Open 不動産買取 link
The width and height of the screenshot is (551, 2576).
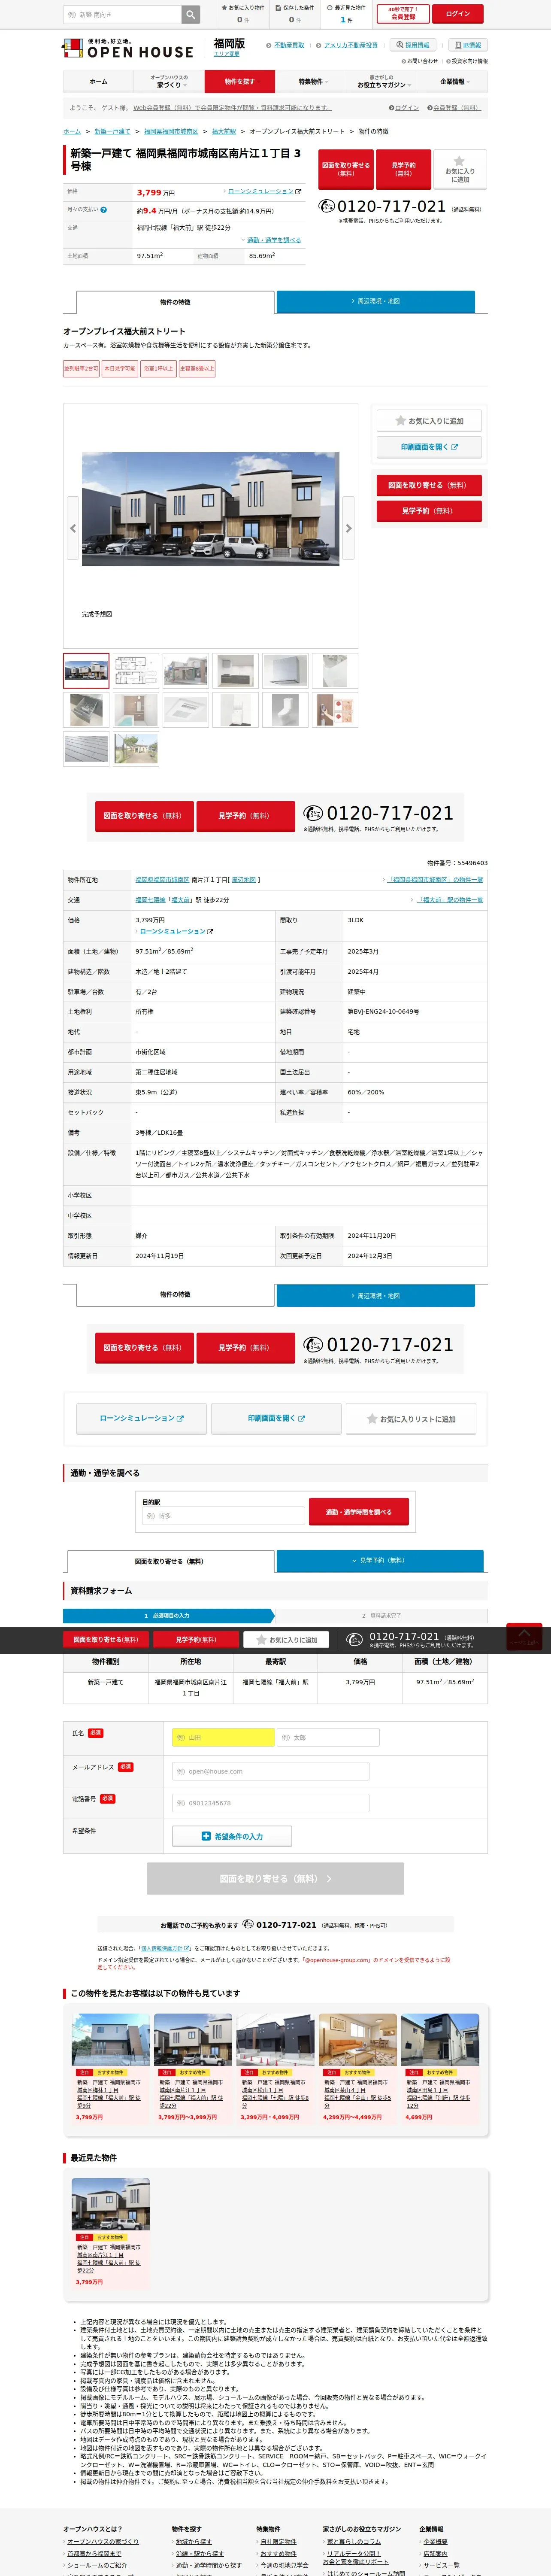pyautogui.click(x=289, y=45)
